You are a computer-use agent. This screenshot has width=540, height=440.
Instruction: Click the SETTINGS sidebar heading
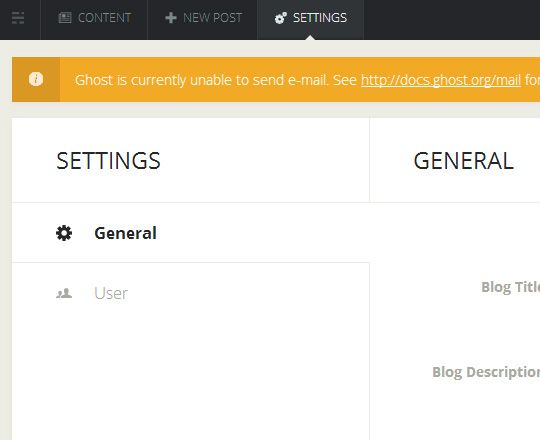click(108, 161)
